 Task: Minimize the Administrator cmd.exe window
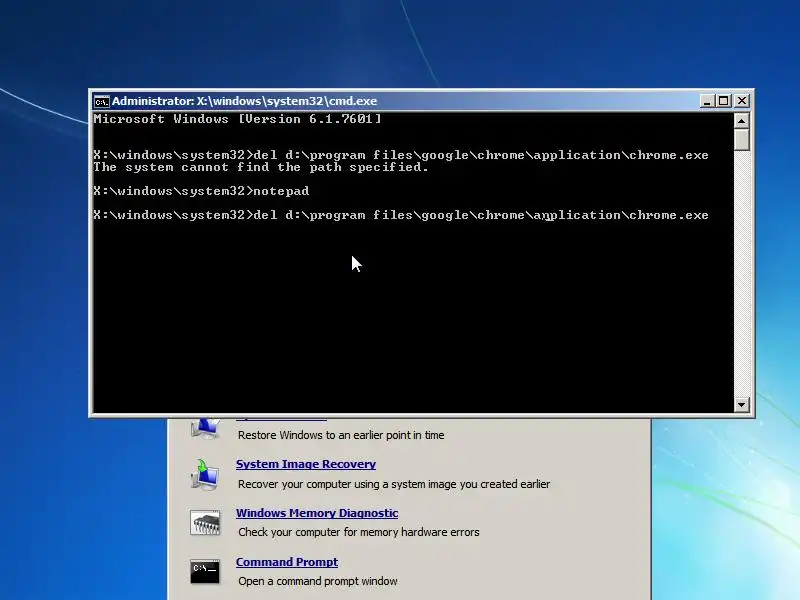[x=707, y=101]
